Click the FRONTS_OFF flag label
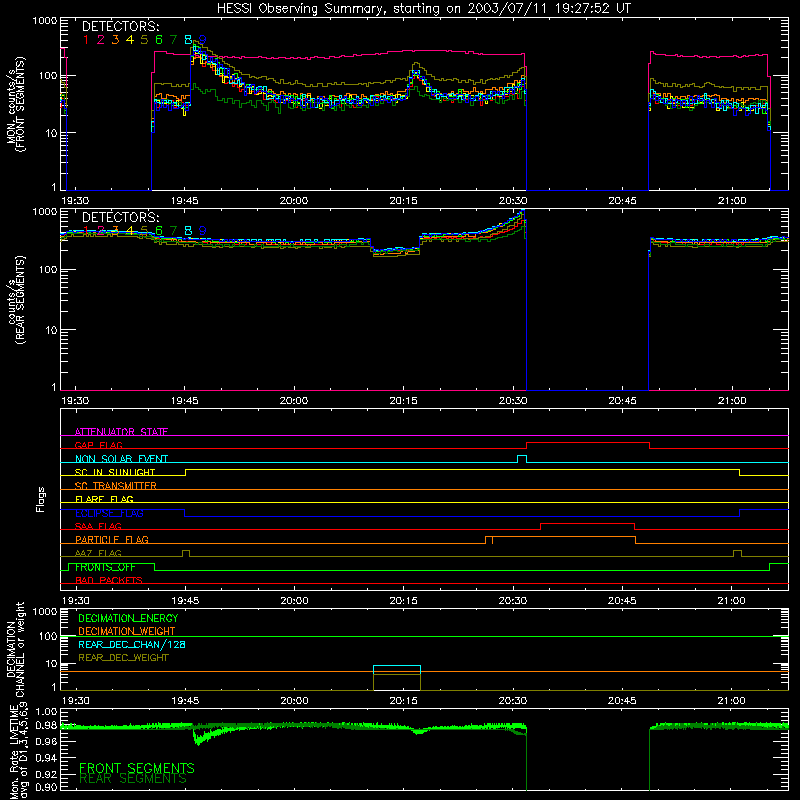The height and width of the screenshot is (800, 800). [x=105, y=567]
